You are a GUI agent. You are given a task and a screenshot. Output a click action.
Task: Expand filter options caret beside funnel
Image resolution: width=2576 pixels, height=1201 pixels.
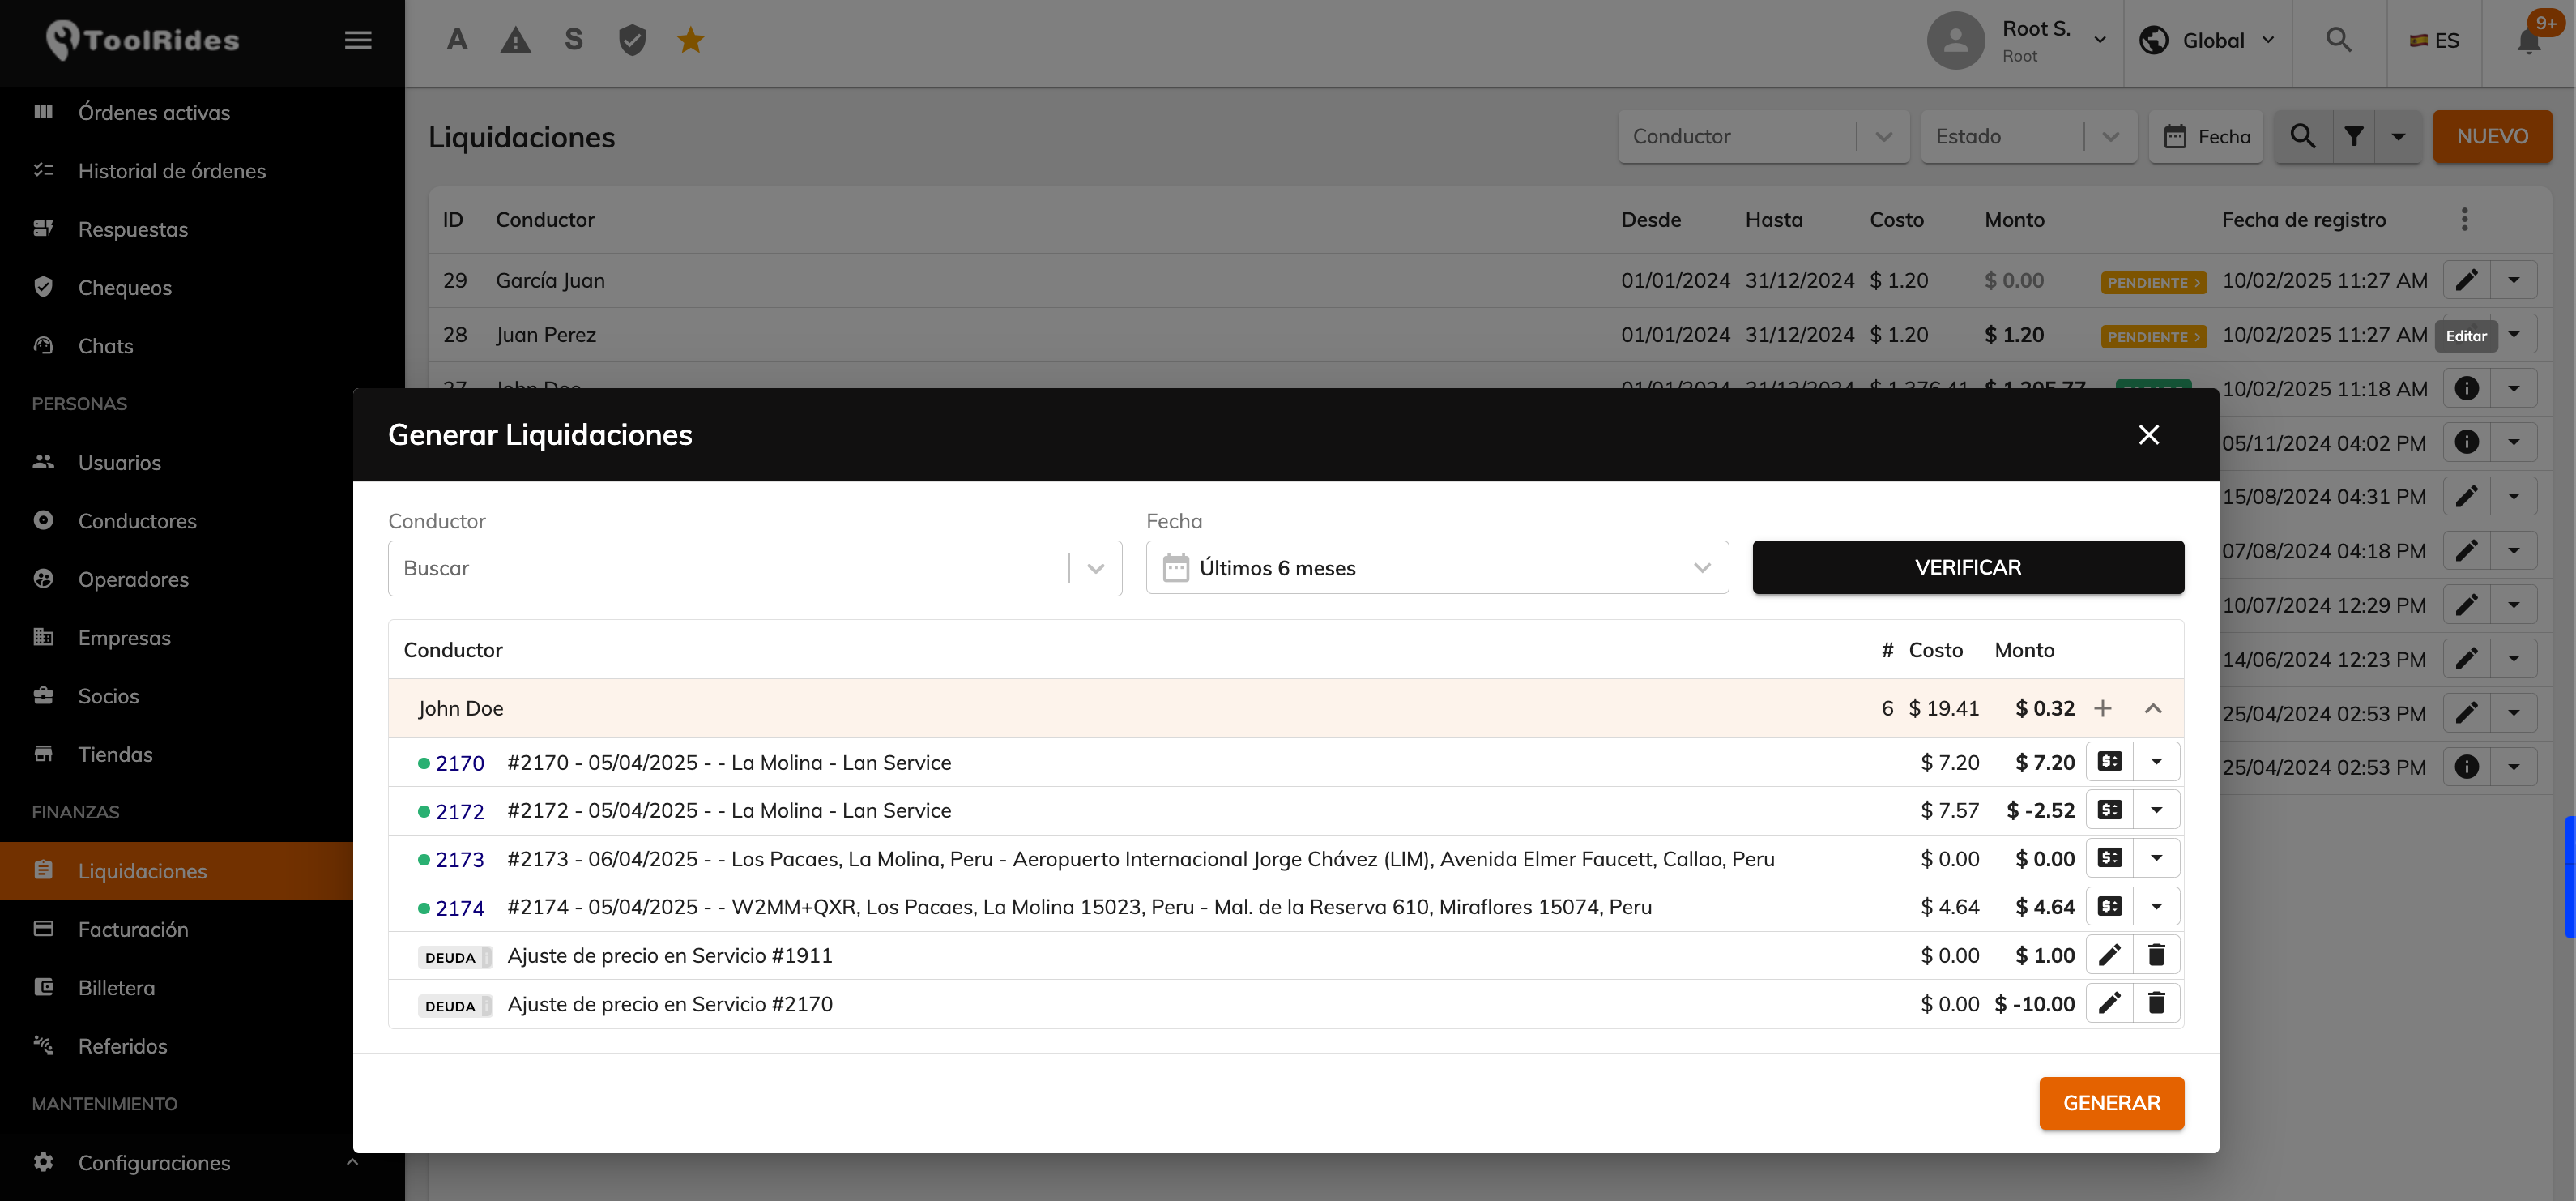pyautogui.click(x=2398, y=136)
